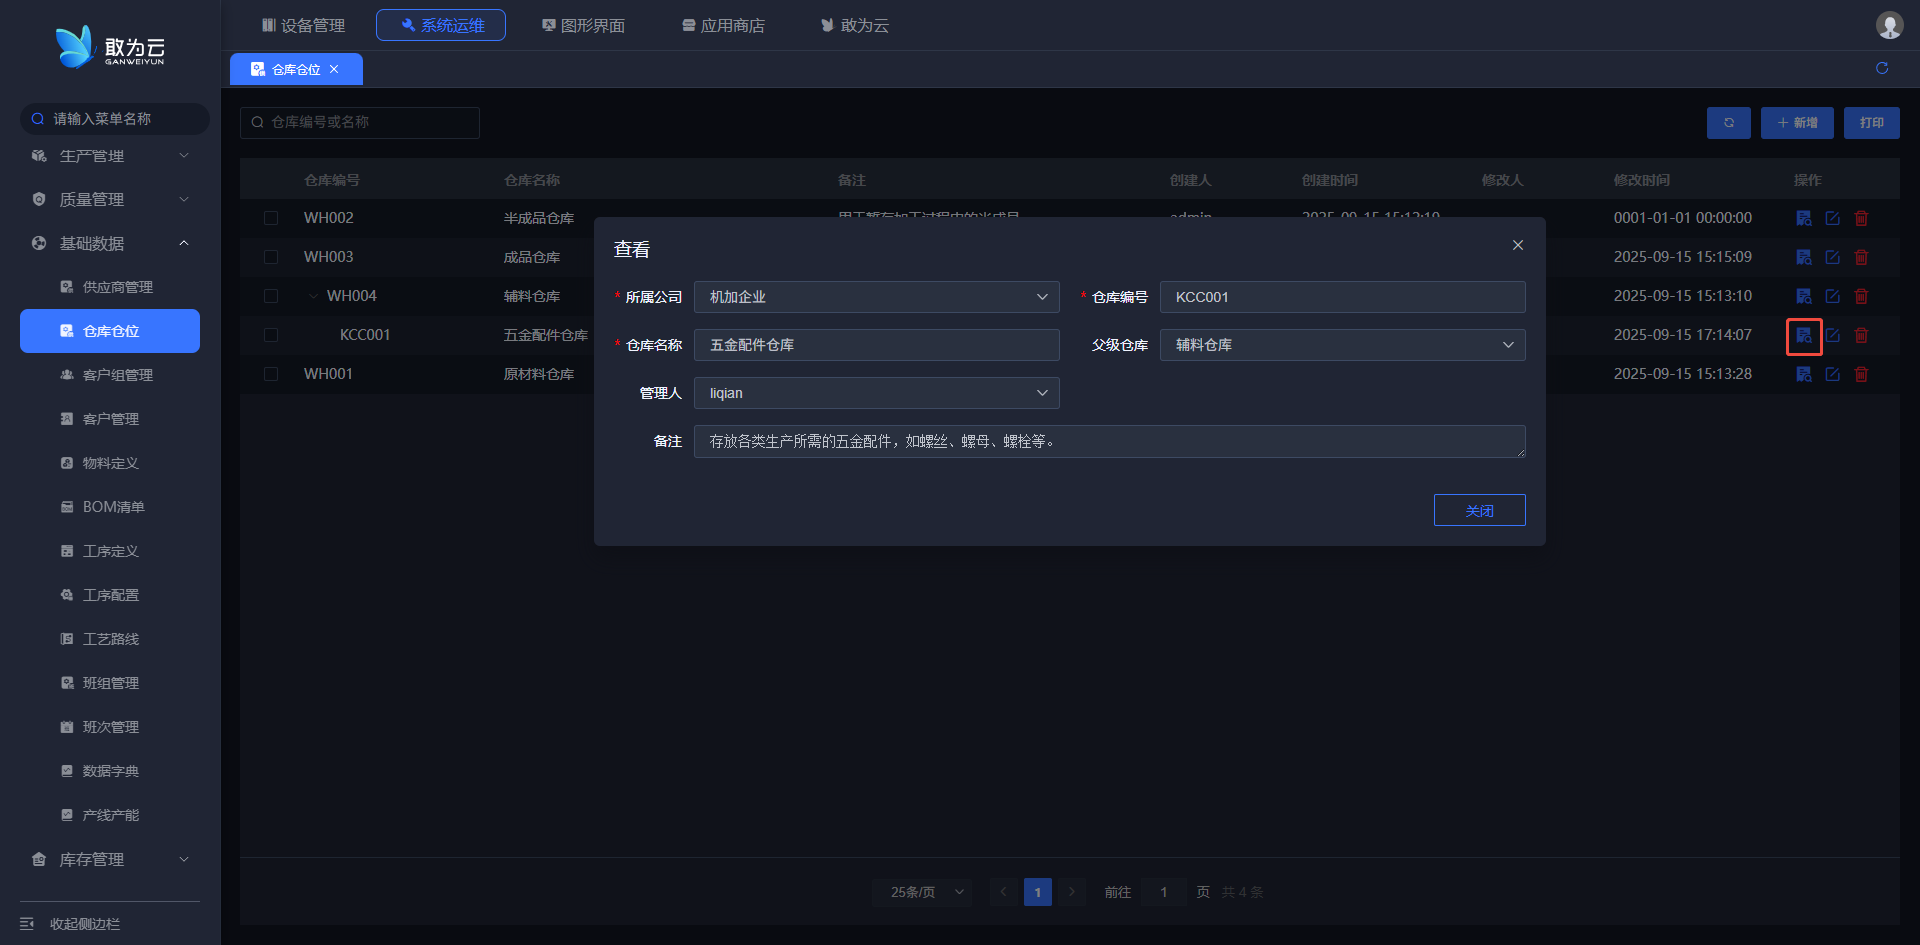Collapse the WH004 tree row

click(313, 296)
